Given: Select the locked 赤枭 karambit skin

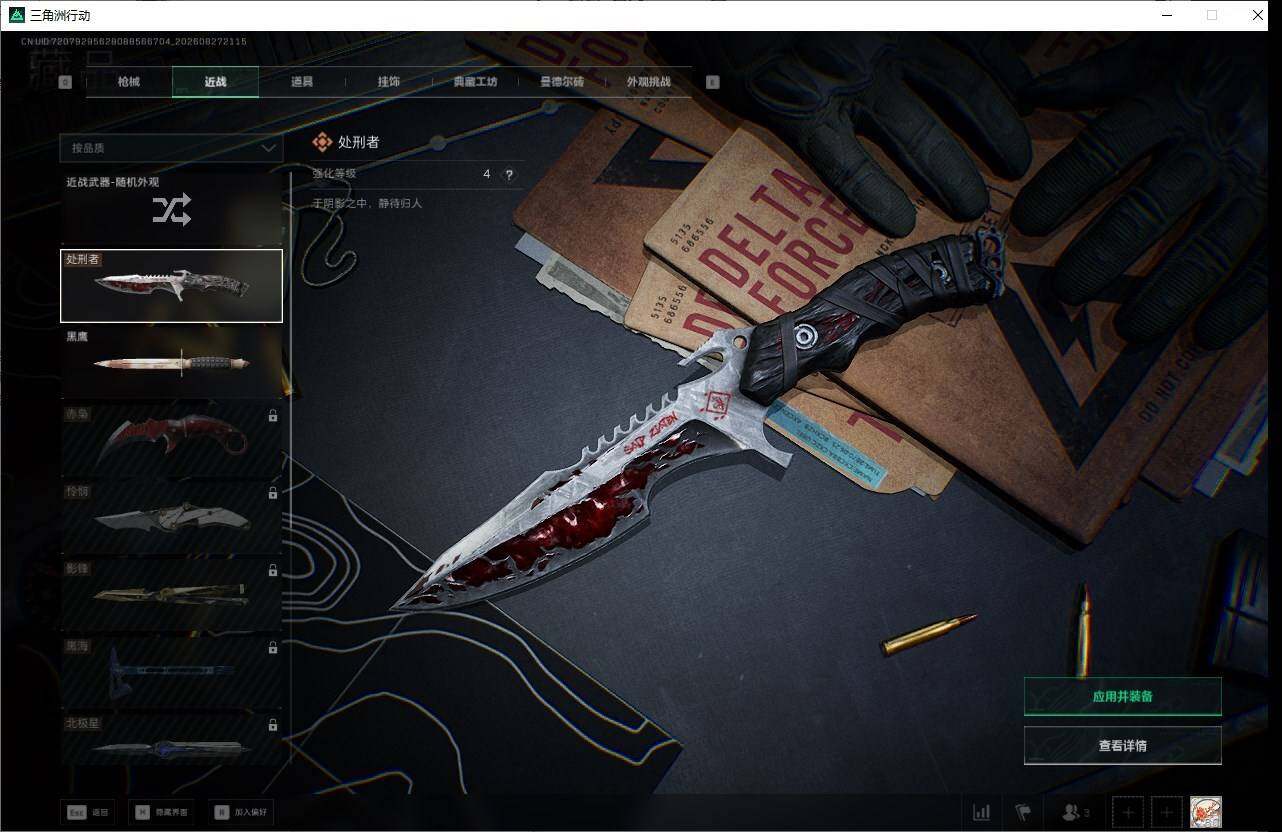Looking at the screenshot, I should [x=171, y=440].
